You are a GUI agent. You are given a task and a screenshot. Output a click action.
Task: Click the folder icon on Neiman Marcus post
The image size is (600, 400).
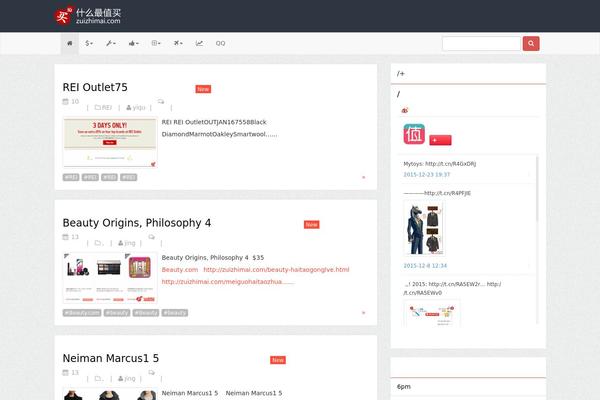pyautogui.click(x=98, y=379)
